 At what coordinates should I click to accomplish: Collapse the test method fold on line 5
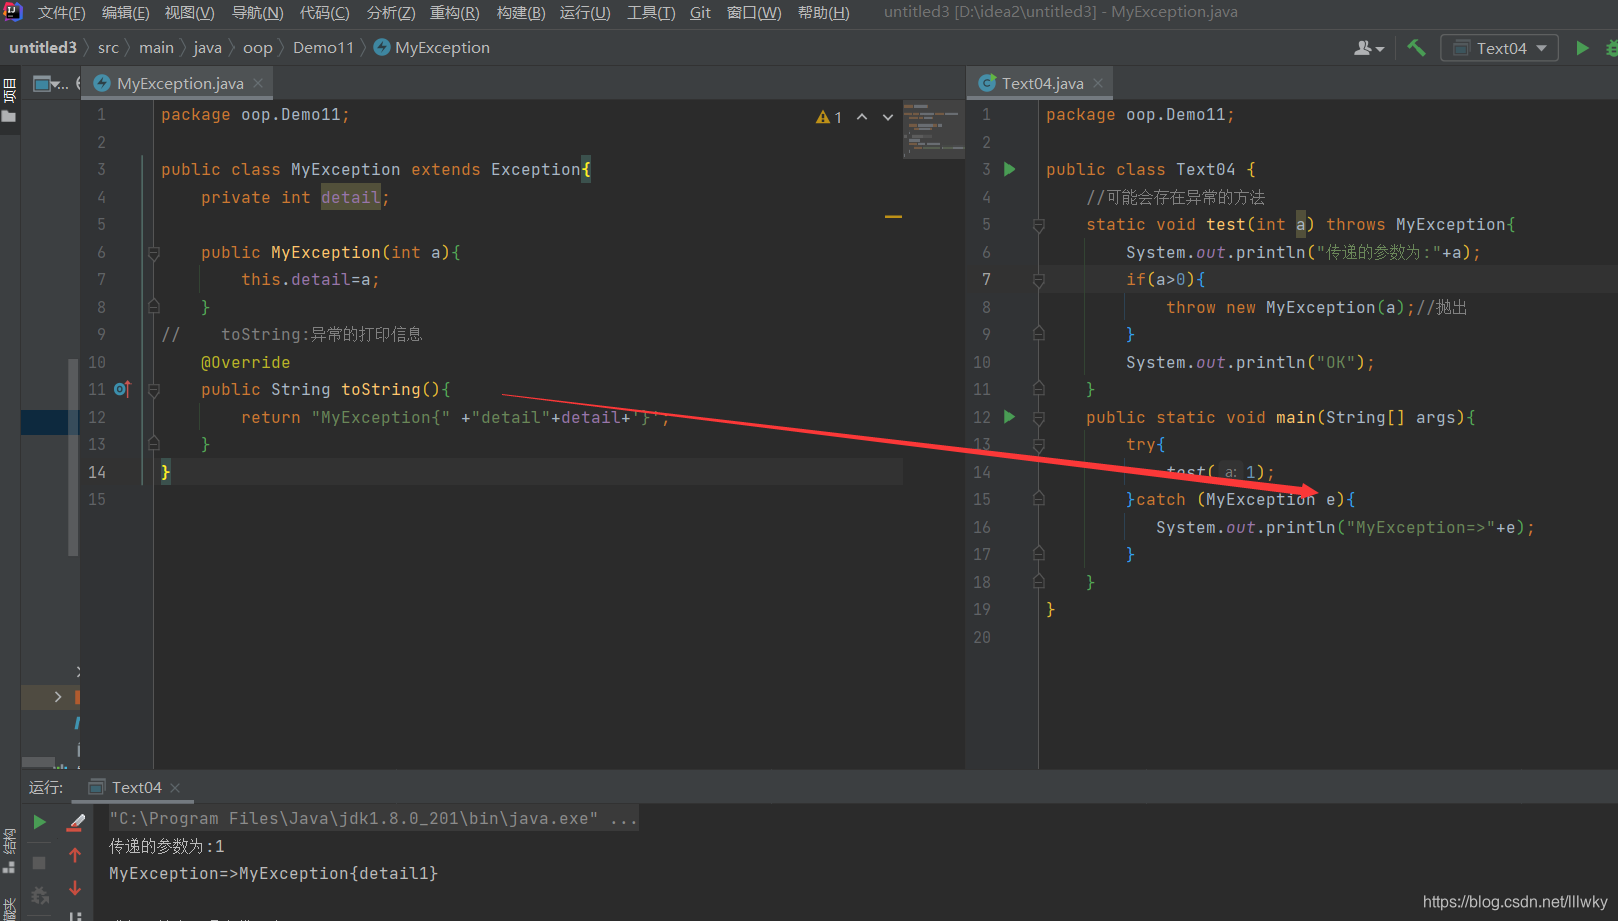click(1039, 225)
